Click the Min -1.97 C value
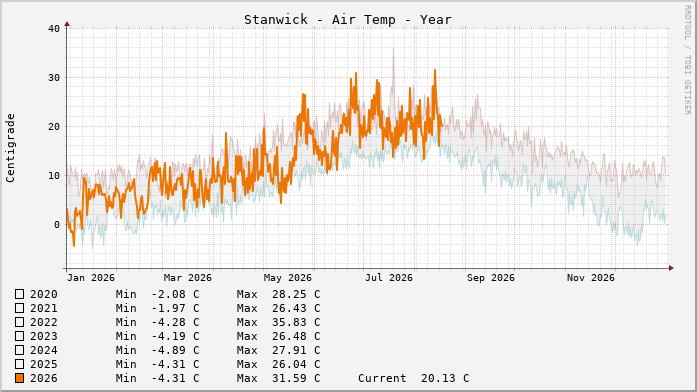This screenshot has height=392, width=697. [157, 308]
